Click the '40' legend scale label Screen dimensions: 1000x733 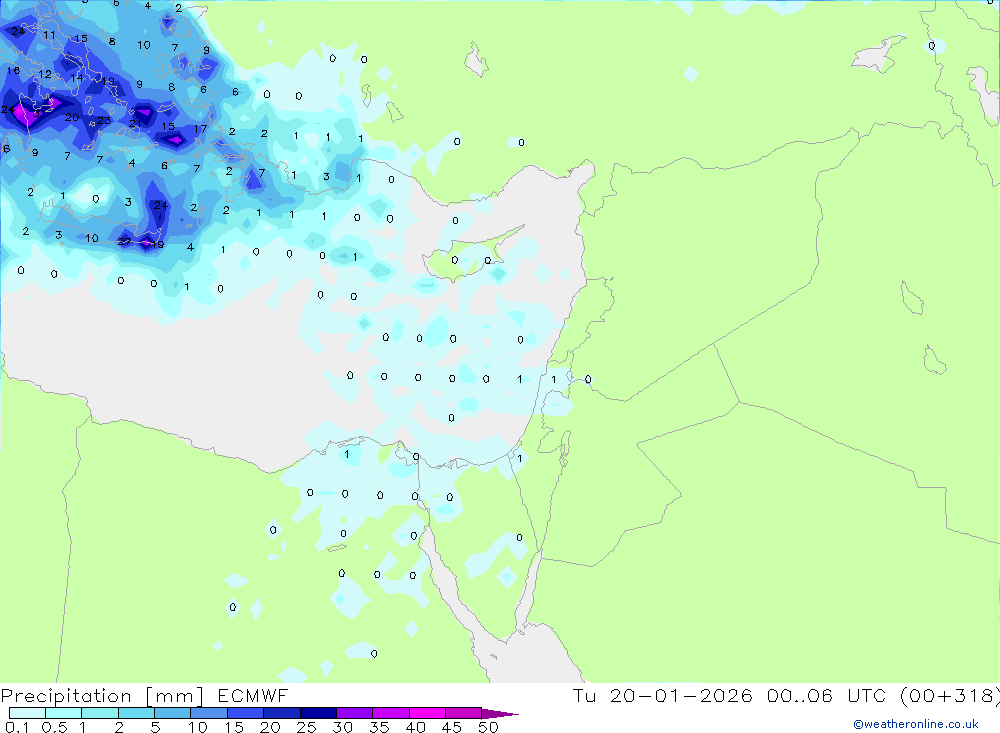coord(415,727)
